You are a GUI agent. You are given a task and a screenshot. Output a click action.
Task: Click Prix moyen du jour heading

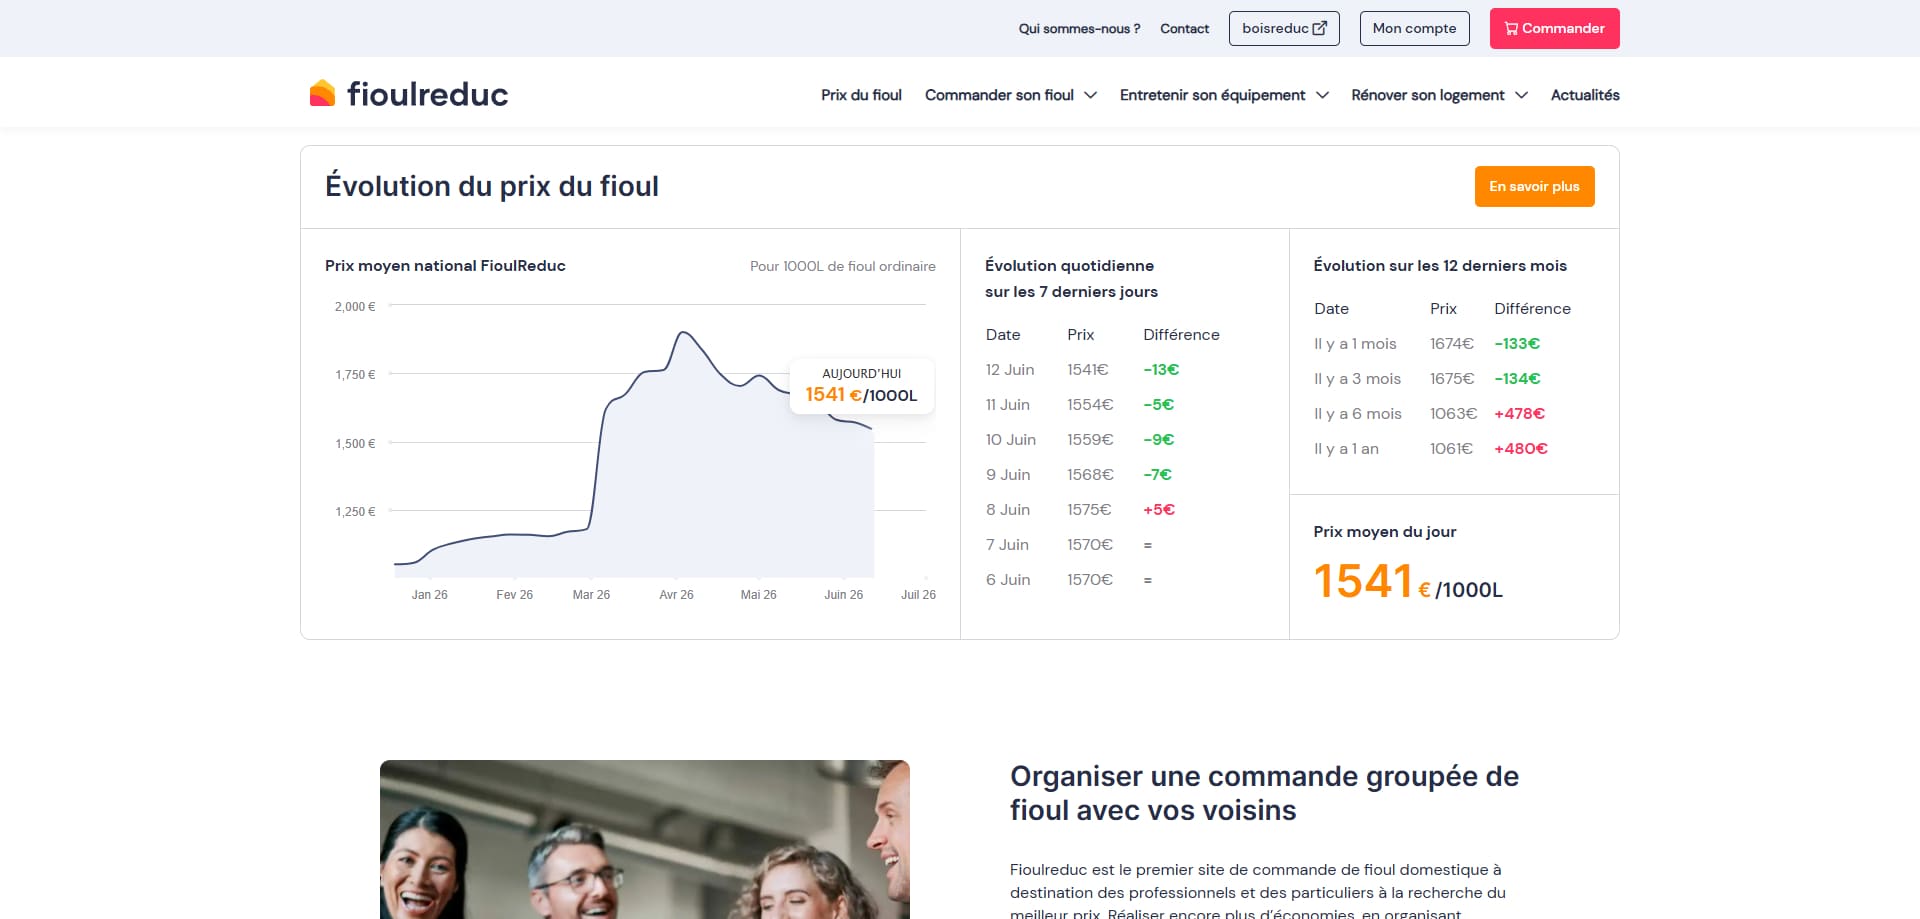[x=1385, y=532]
